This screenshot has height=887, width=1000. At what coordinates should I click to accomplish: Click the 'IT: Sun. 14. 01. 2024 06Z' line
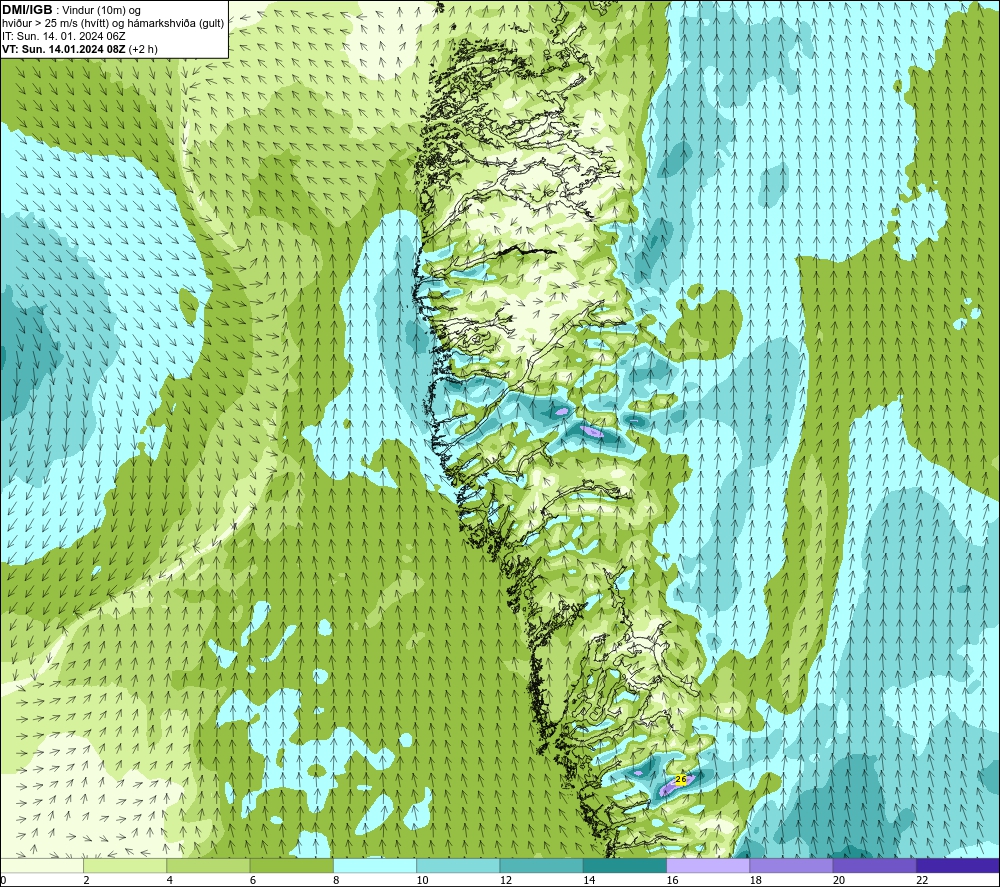tap(64, 36)
